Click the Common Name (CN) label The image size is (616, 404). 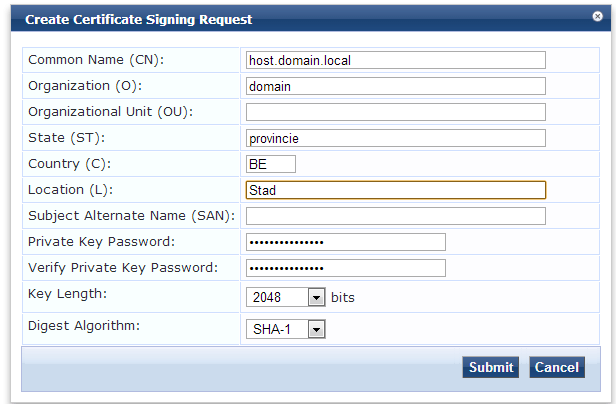click(96, 60)
